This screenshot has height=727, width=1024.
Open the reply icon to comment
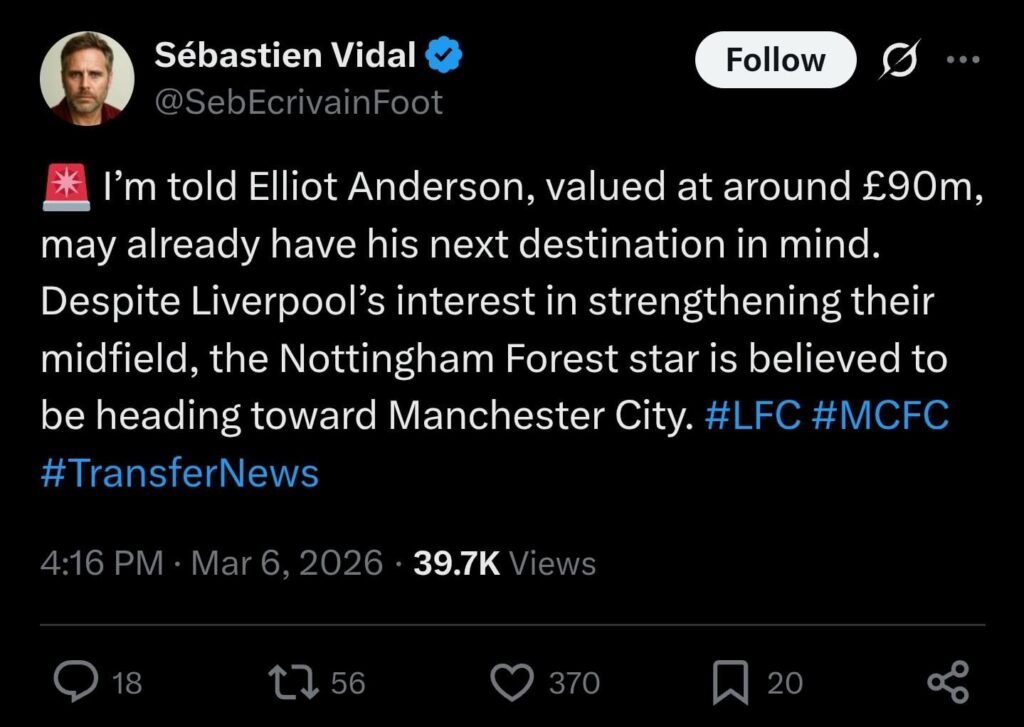(75, 683)
